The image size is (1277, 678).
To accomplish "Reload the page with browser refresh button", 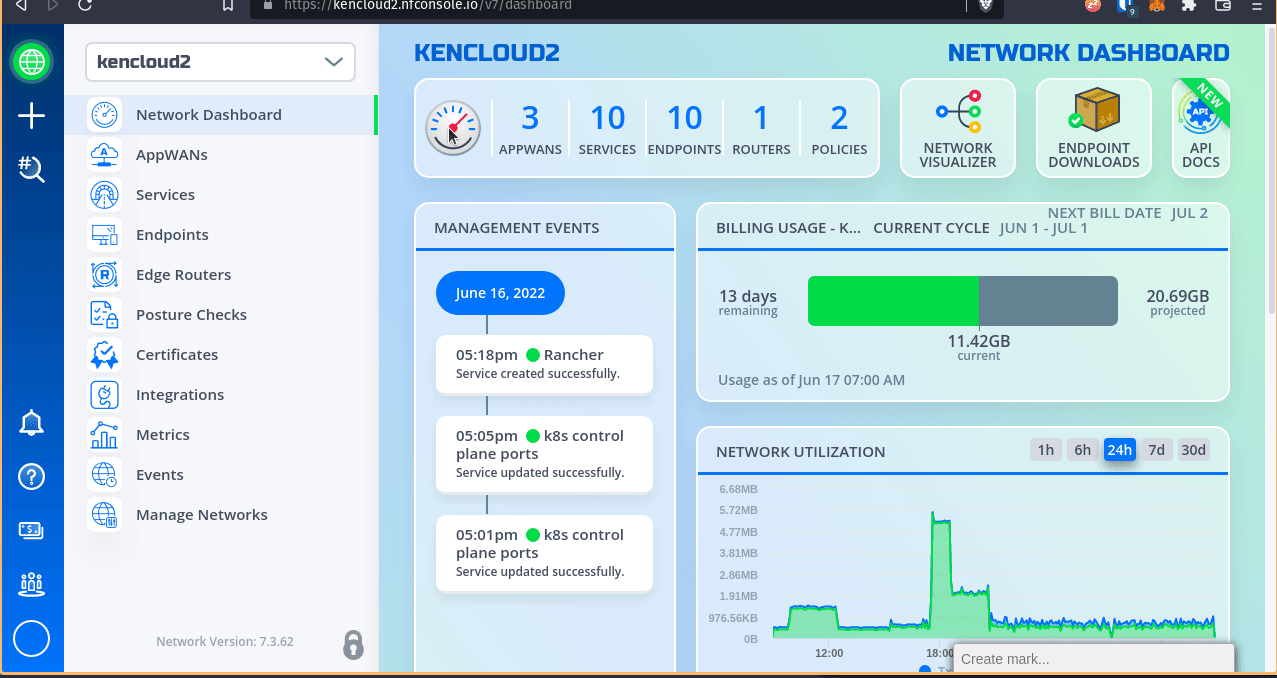I will click(85, 5).
